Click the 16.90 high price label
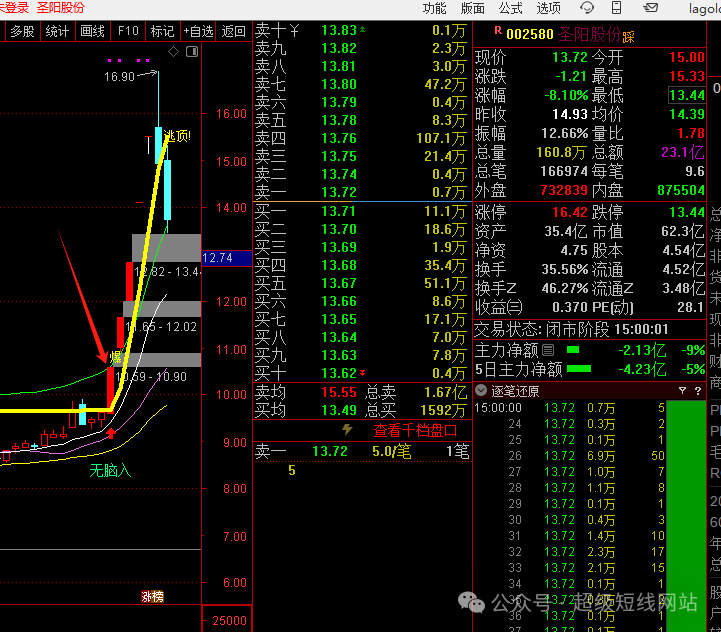This screenshot has height=632, width=721. [x=119, y=76]
